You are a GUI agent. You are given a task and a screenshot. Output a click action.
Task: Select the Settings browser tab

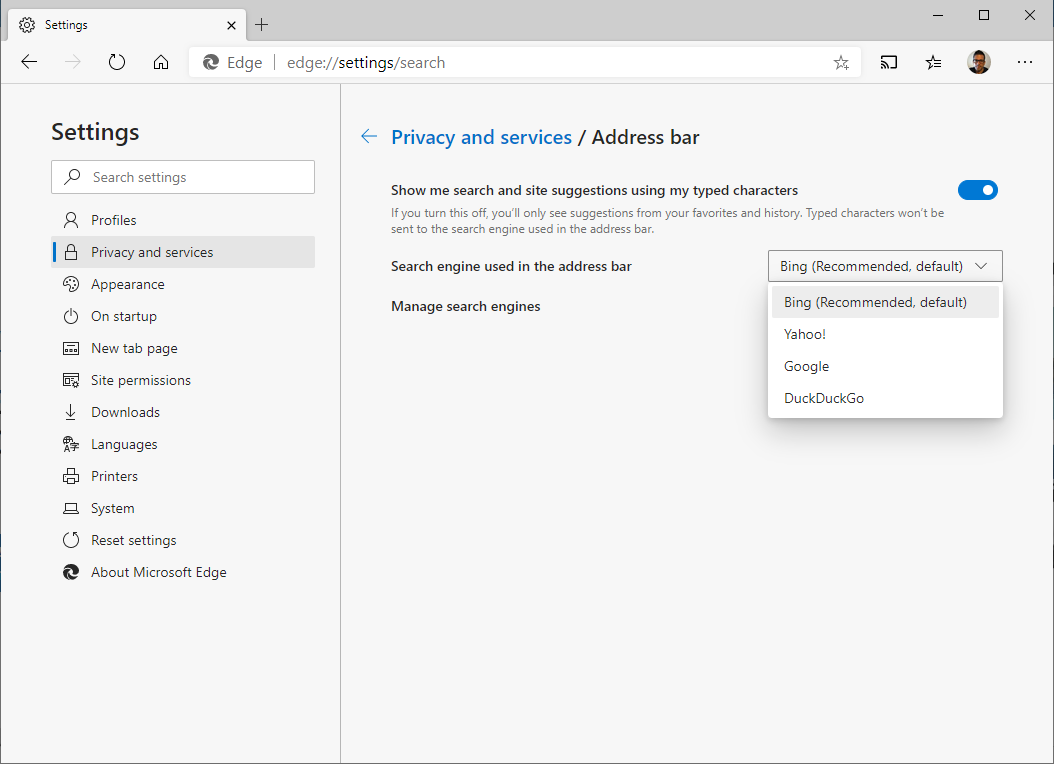coord(126,25)
